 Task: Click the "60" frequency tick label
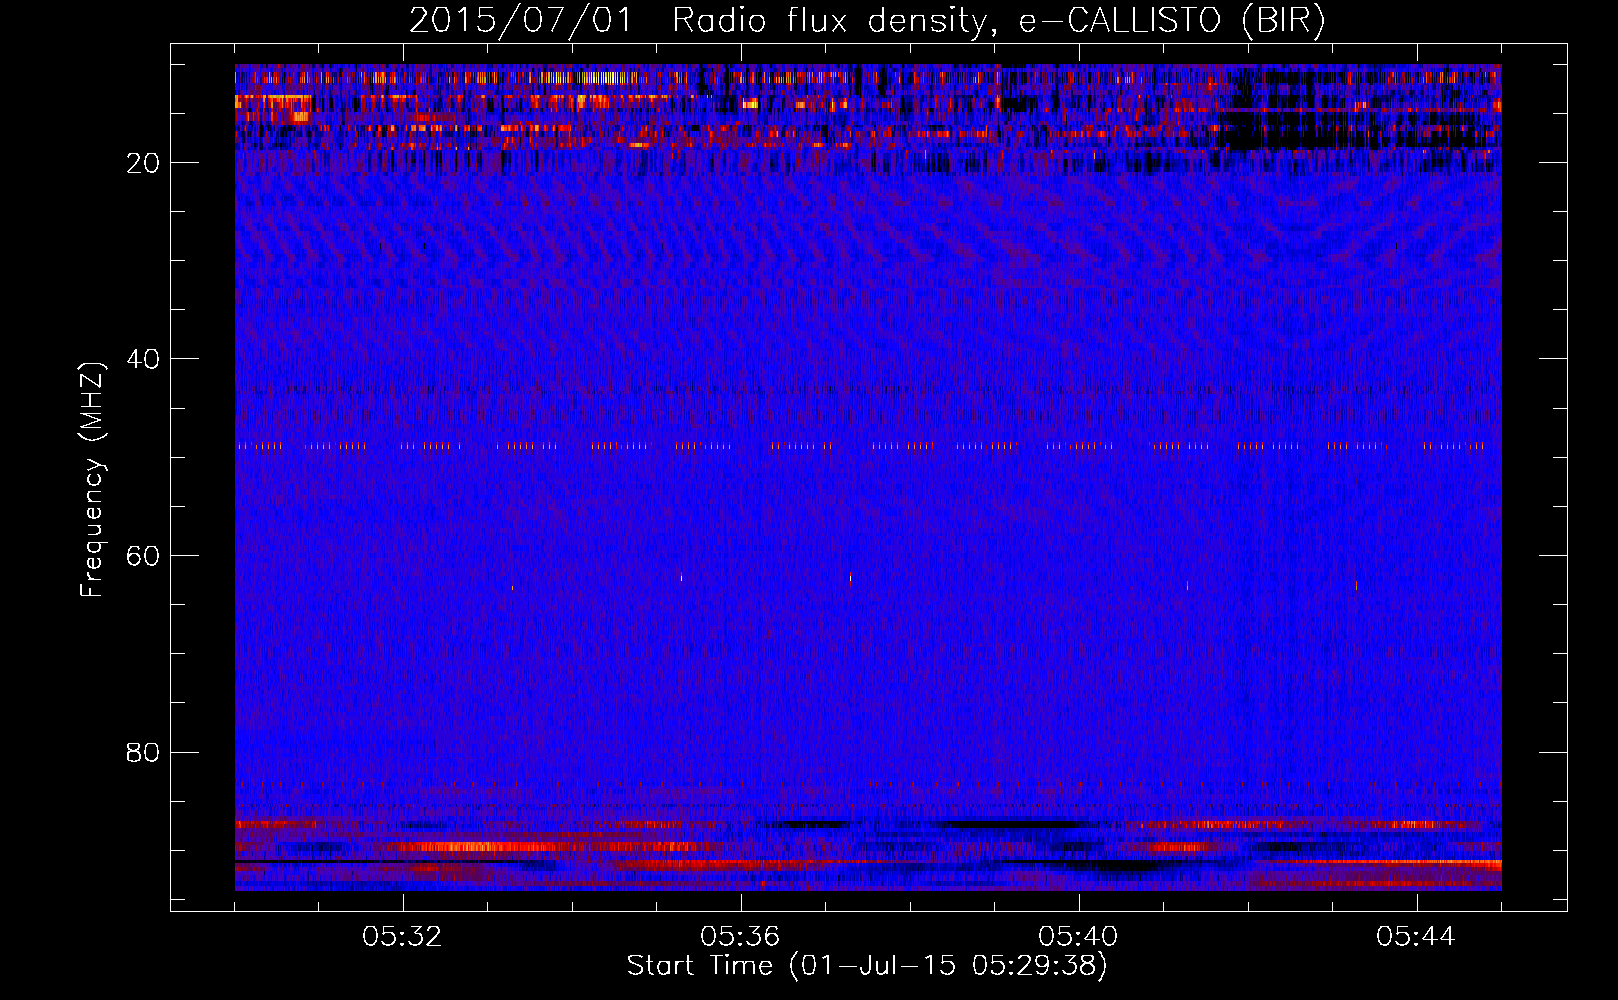point(144,556)
